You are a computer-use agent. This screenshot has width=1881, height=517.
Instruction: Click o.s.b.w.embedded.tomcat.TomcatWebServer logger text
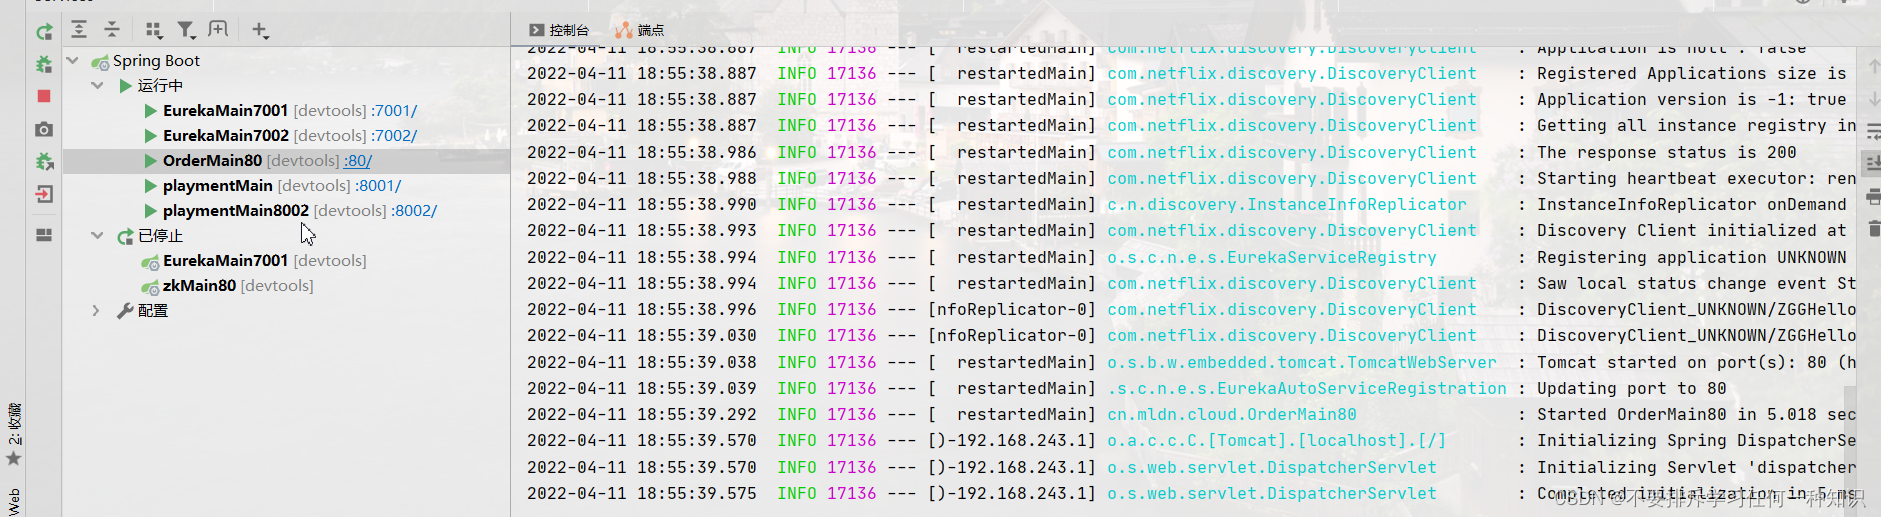(1302, 362)
